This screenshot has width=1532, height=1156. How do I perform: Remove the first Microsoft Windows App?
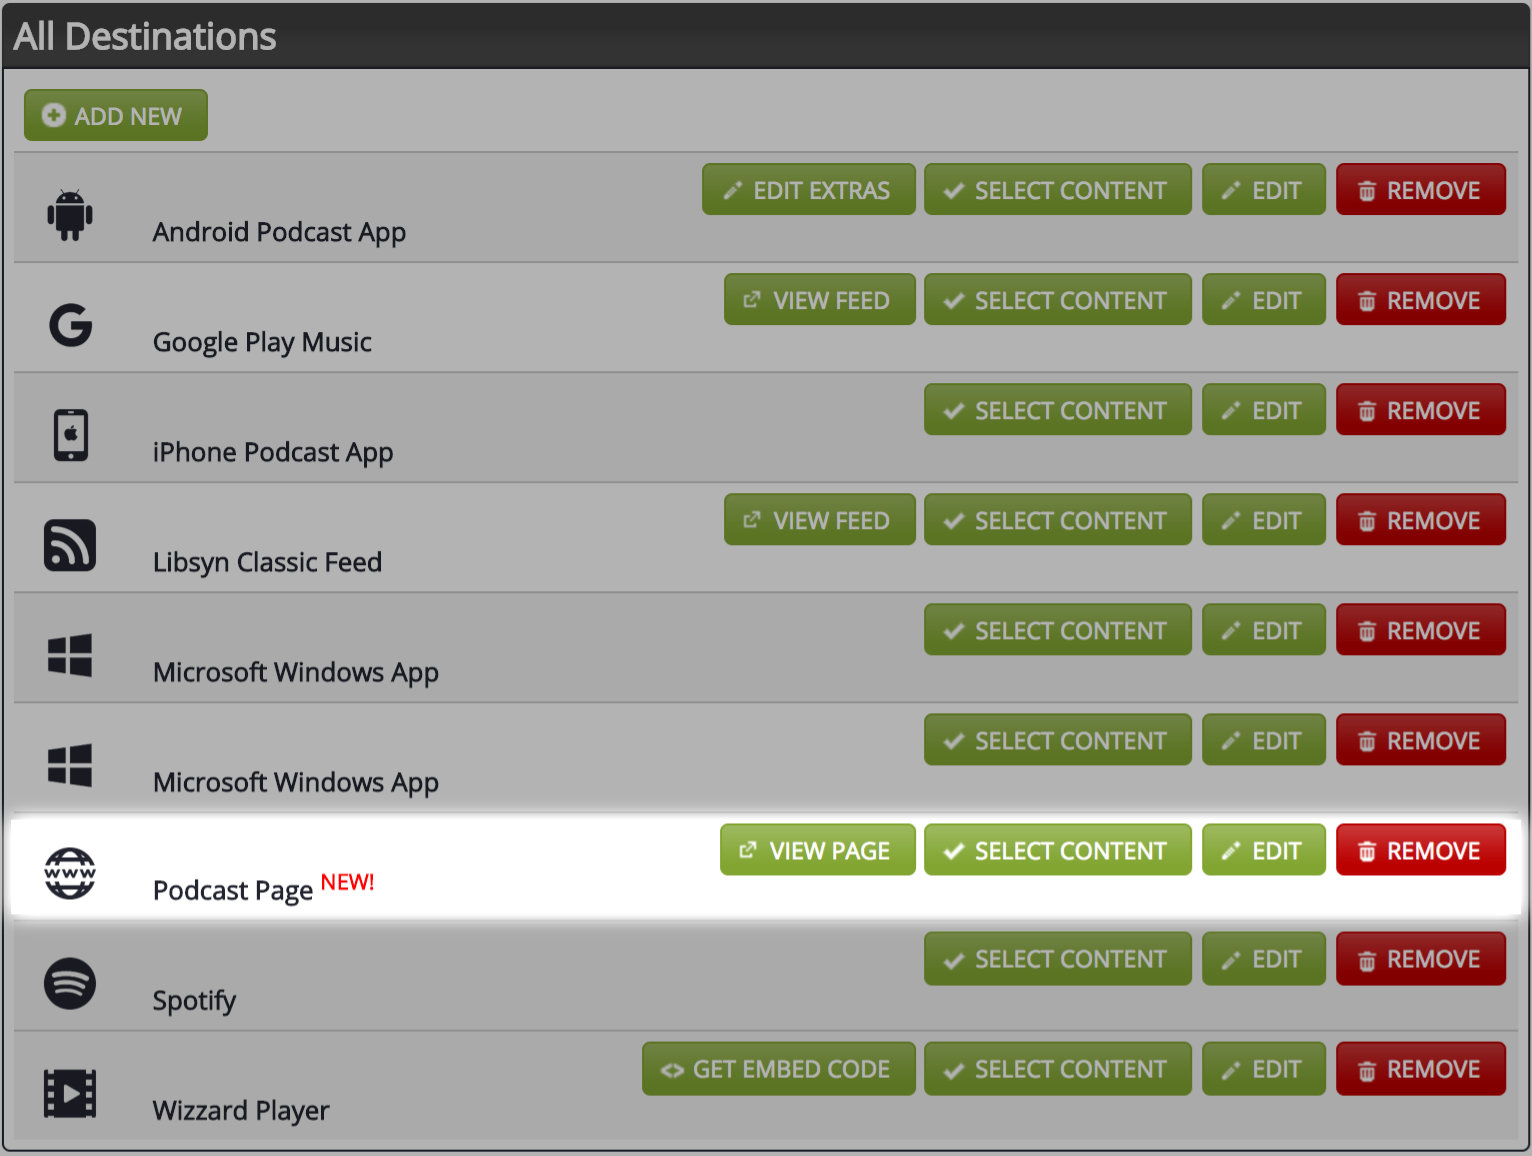pyautogui.click(x=1421, y=629)
